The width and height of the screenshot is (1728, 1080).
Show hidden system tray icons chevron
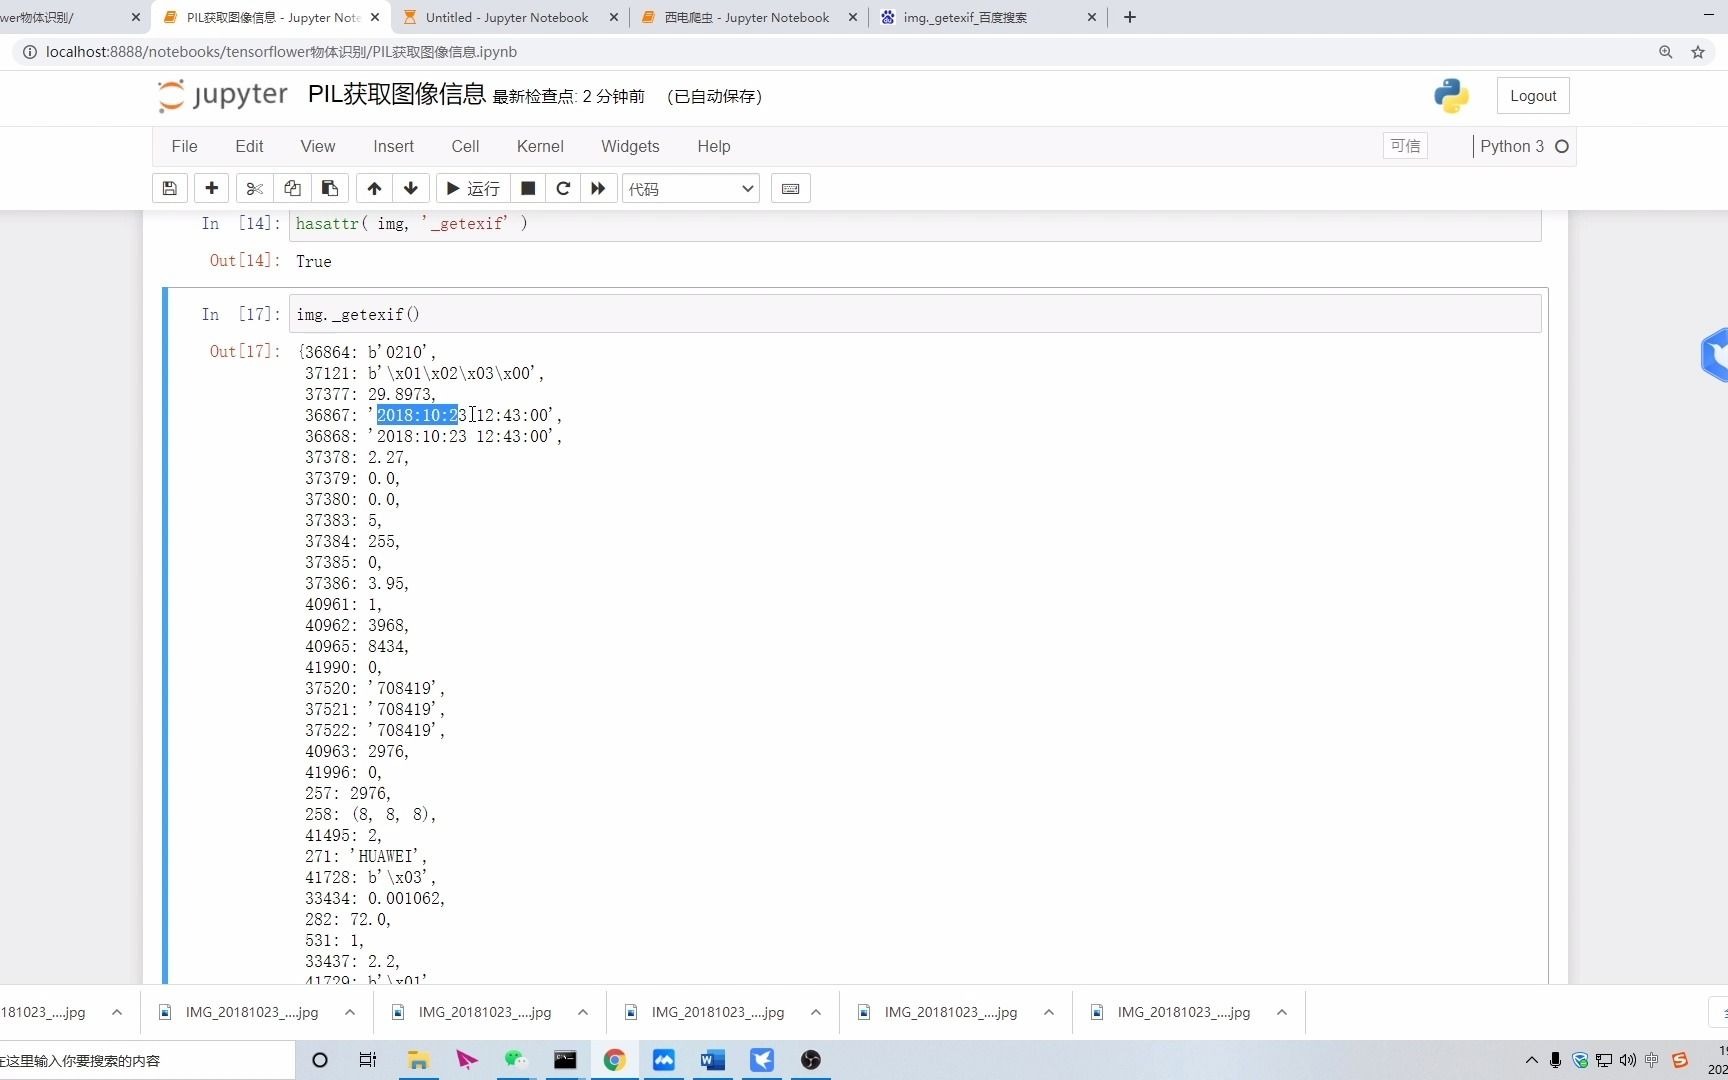[1532, 1060]
